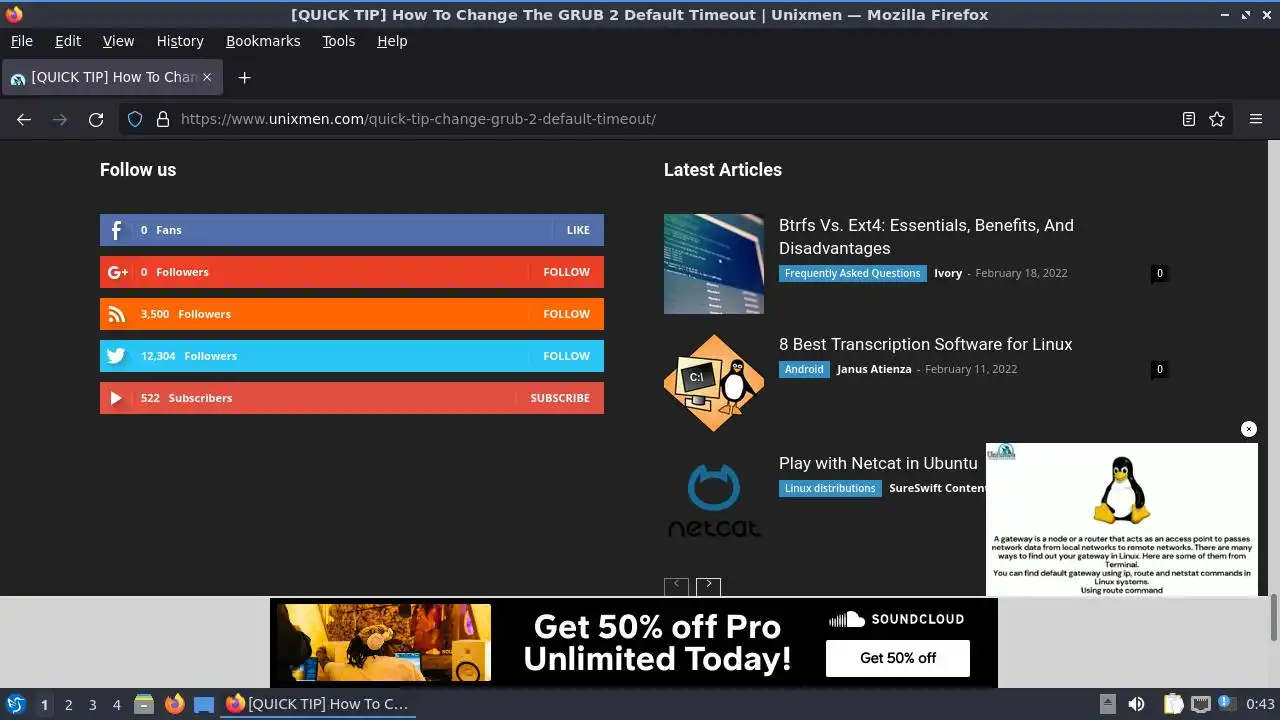The width and height of the screenshot is (1280, 720).
Task: Click the Android category tag
Action: click(x=804, y=369)
